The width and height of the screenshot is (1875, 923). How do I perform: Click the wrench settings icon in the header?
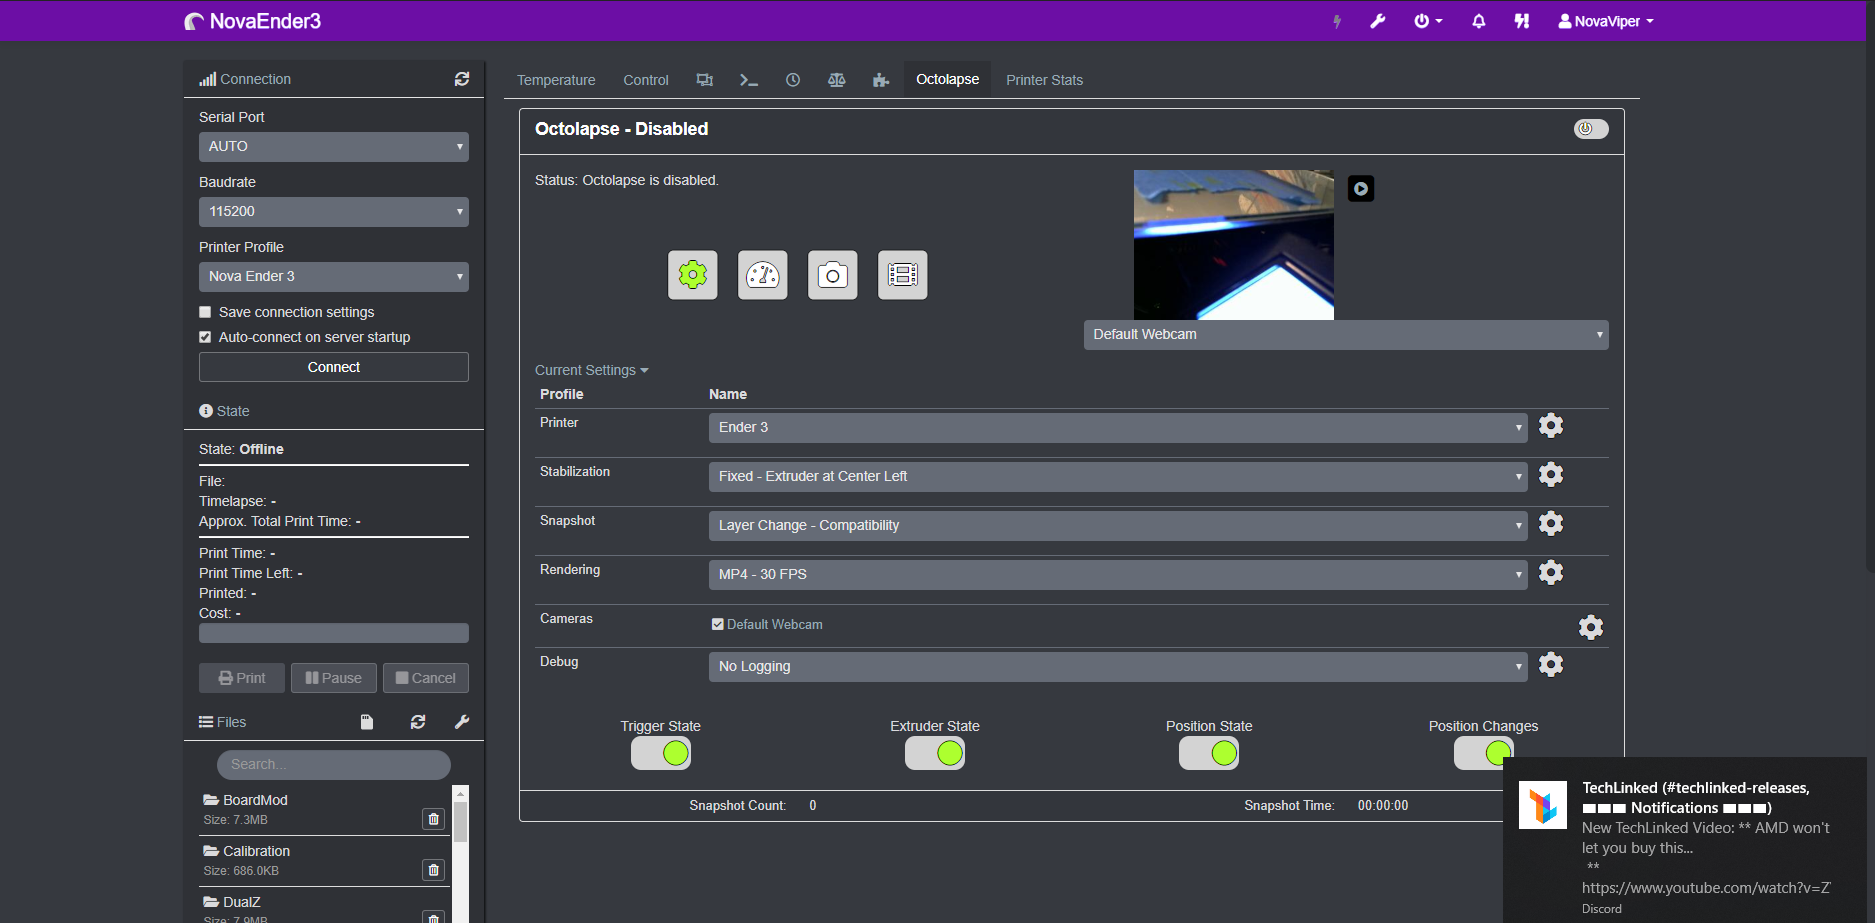(1378, 20)
